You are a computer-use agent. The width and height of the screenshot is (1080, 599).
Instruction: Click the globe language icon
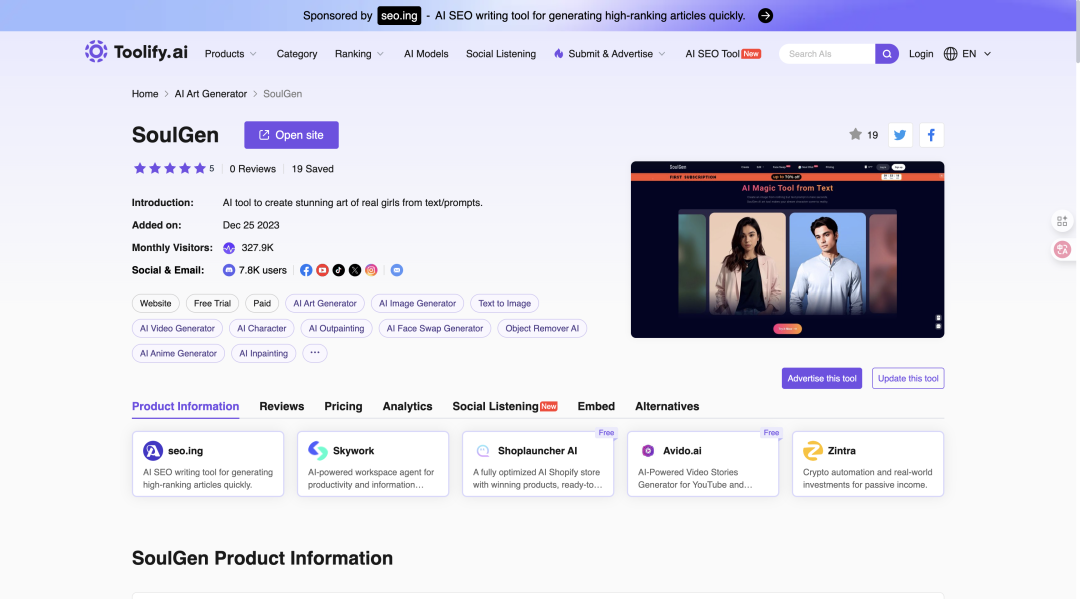pyautogui.click(x=951, y=54)
